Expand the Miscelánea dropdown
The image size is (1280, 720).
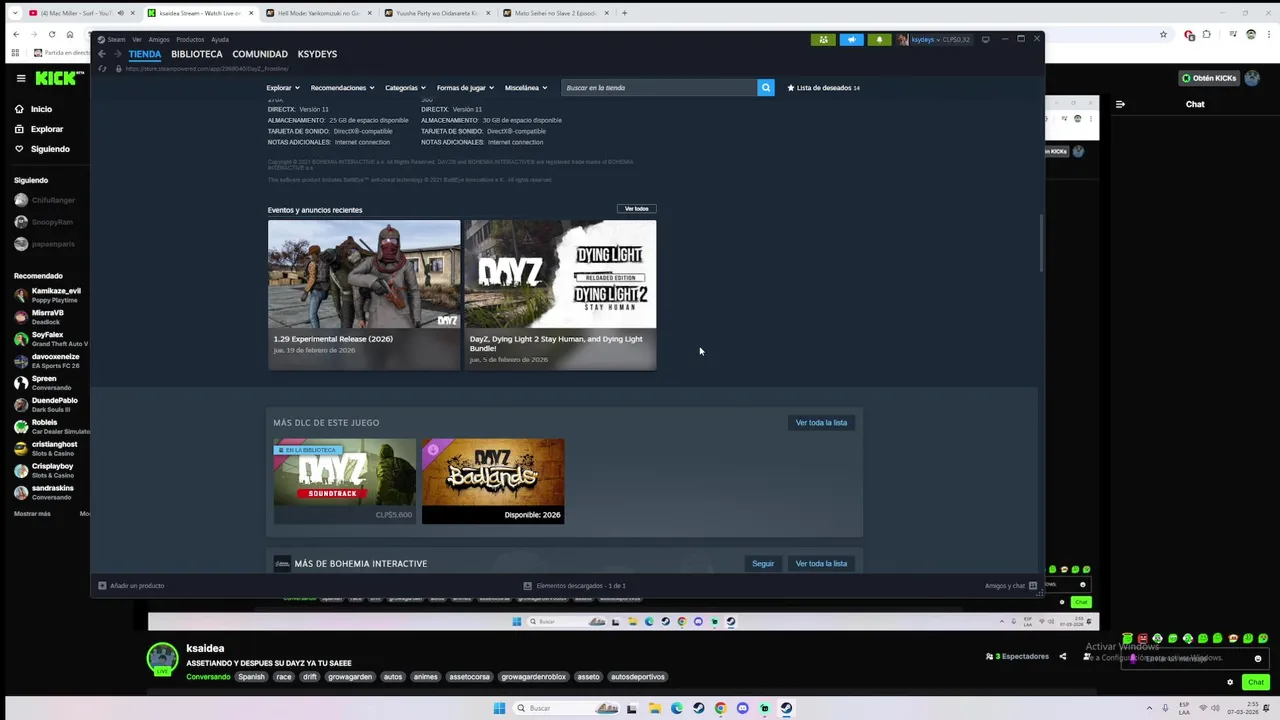[x=526, y=88]
